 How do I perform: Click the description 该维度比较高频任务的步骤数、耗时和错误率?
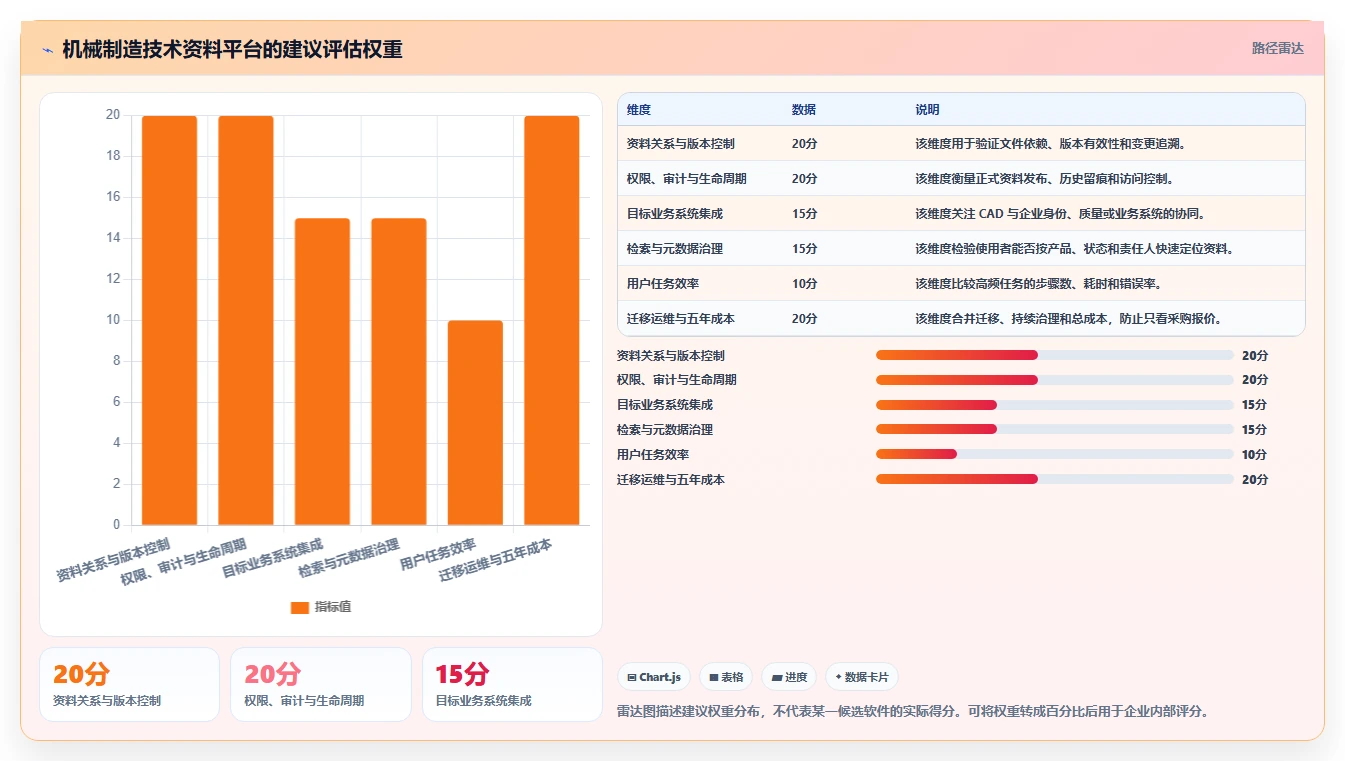1038,284
